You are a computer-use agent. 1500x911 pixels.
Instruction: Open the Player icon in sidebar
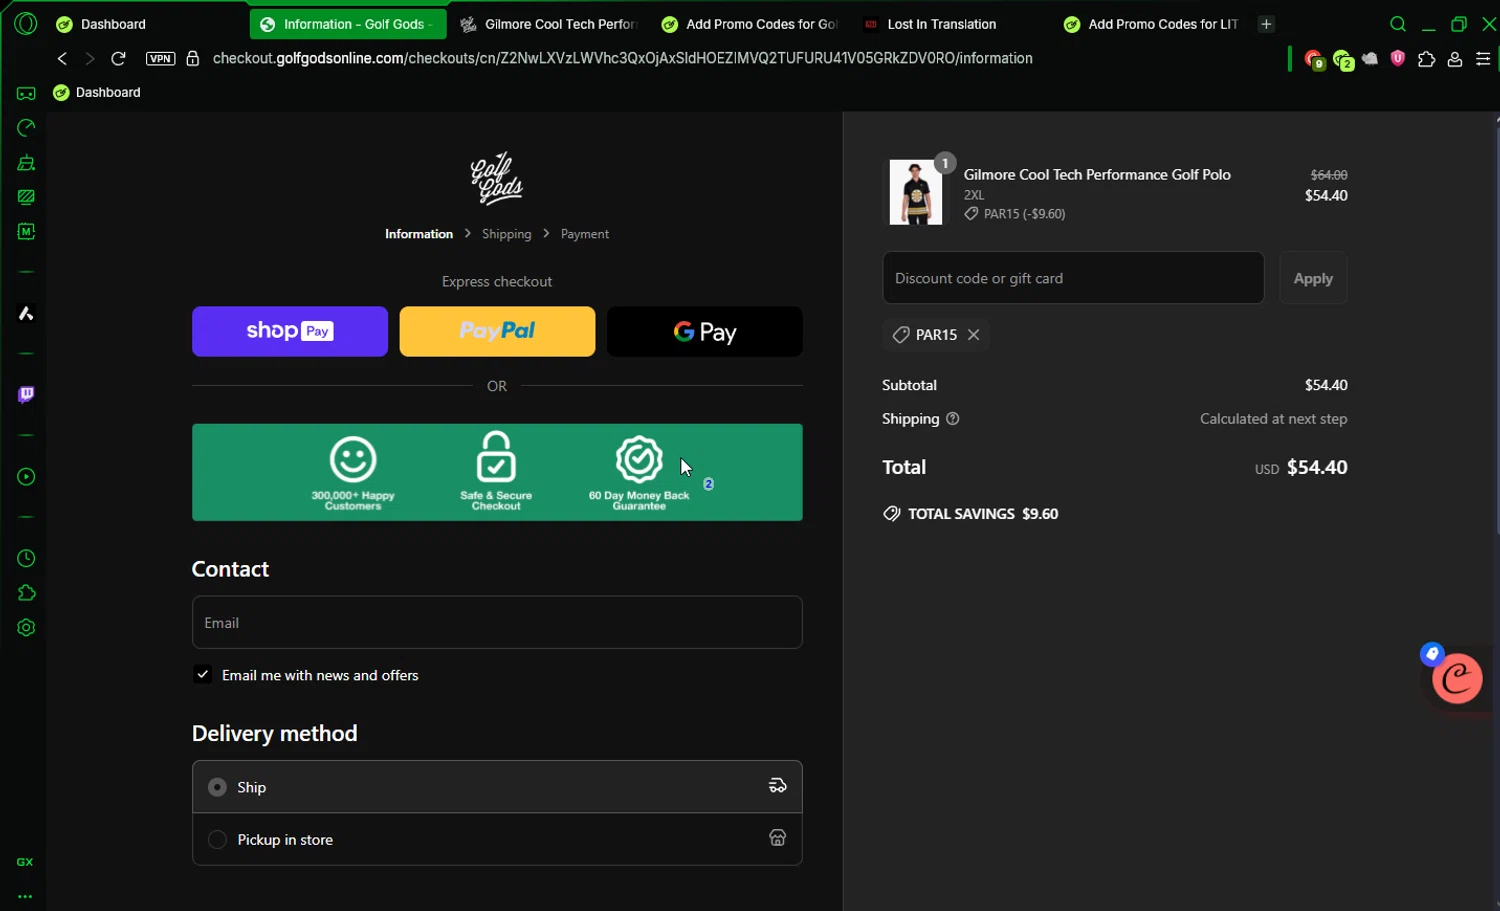coord(26,477)
